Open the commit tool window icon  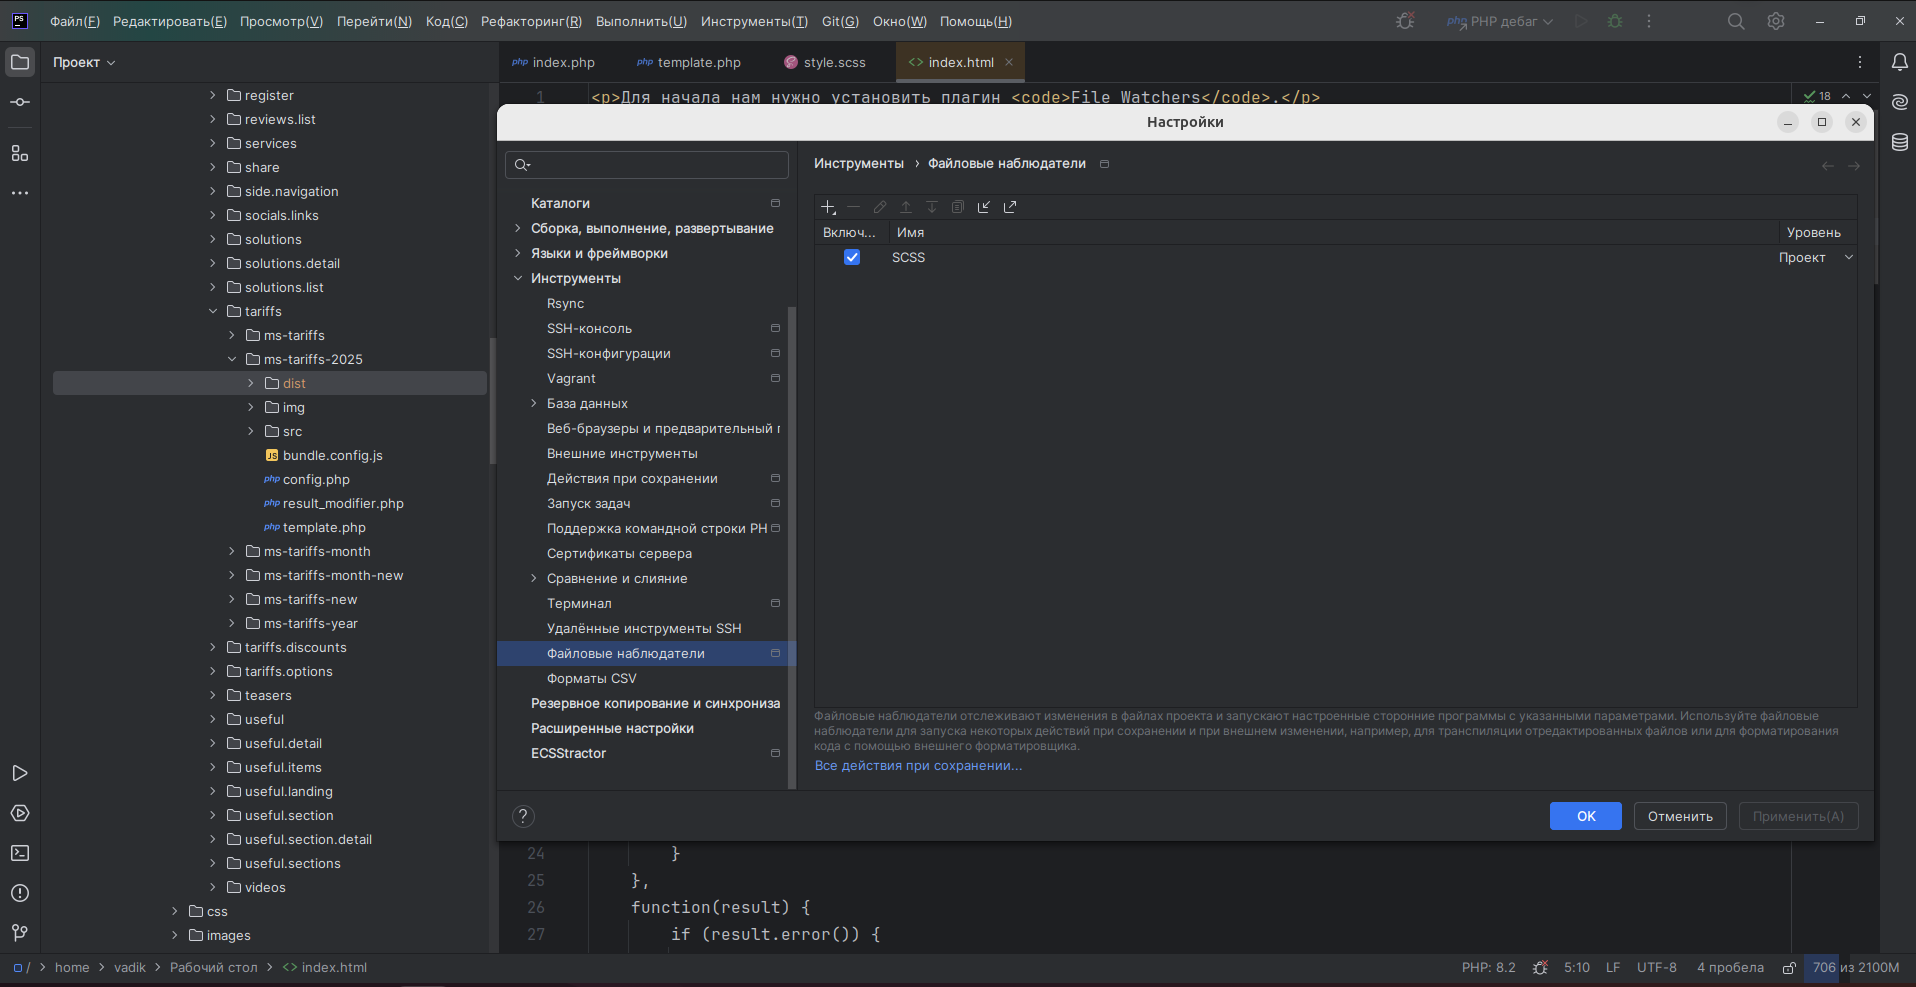pos(20,102)
